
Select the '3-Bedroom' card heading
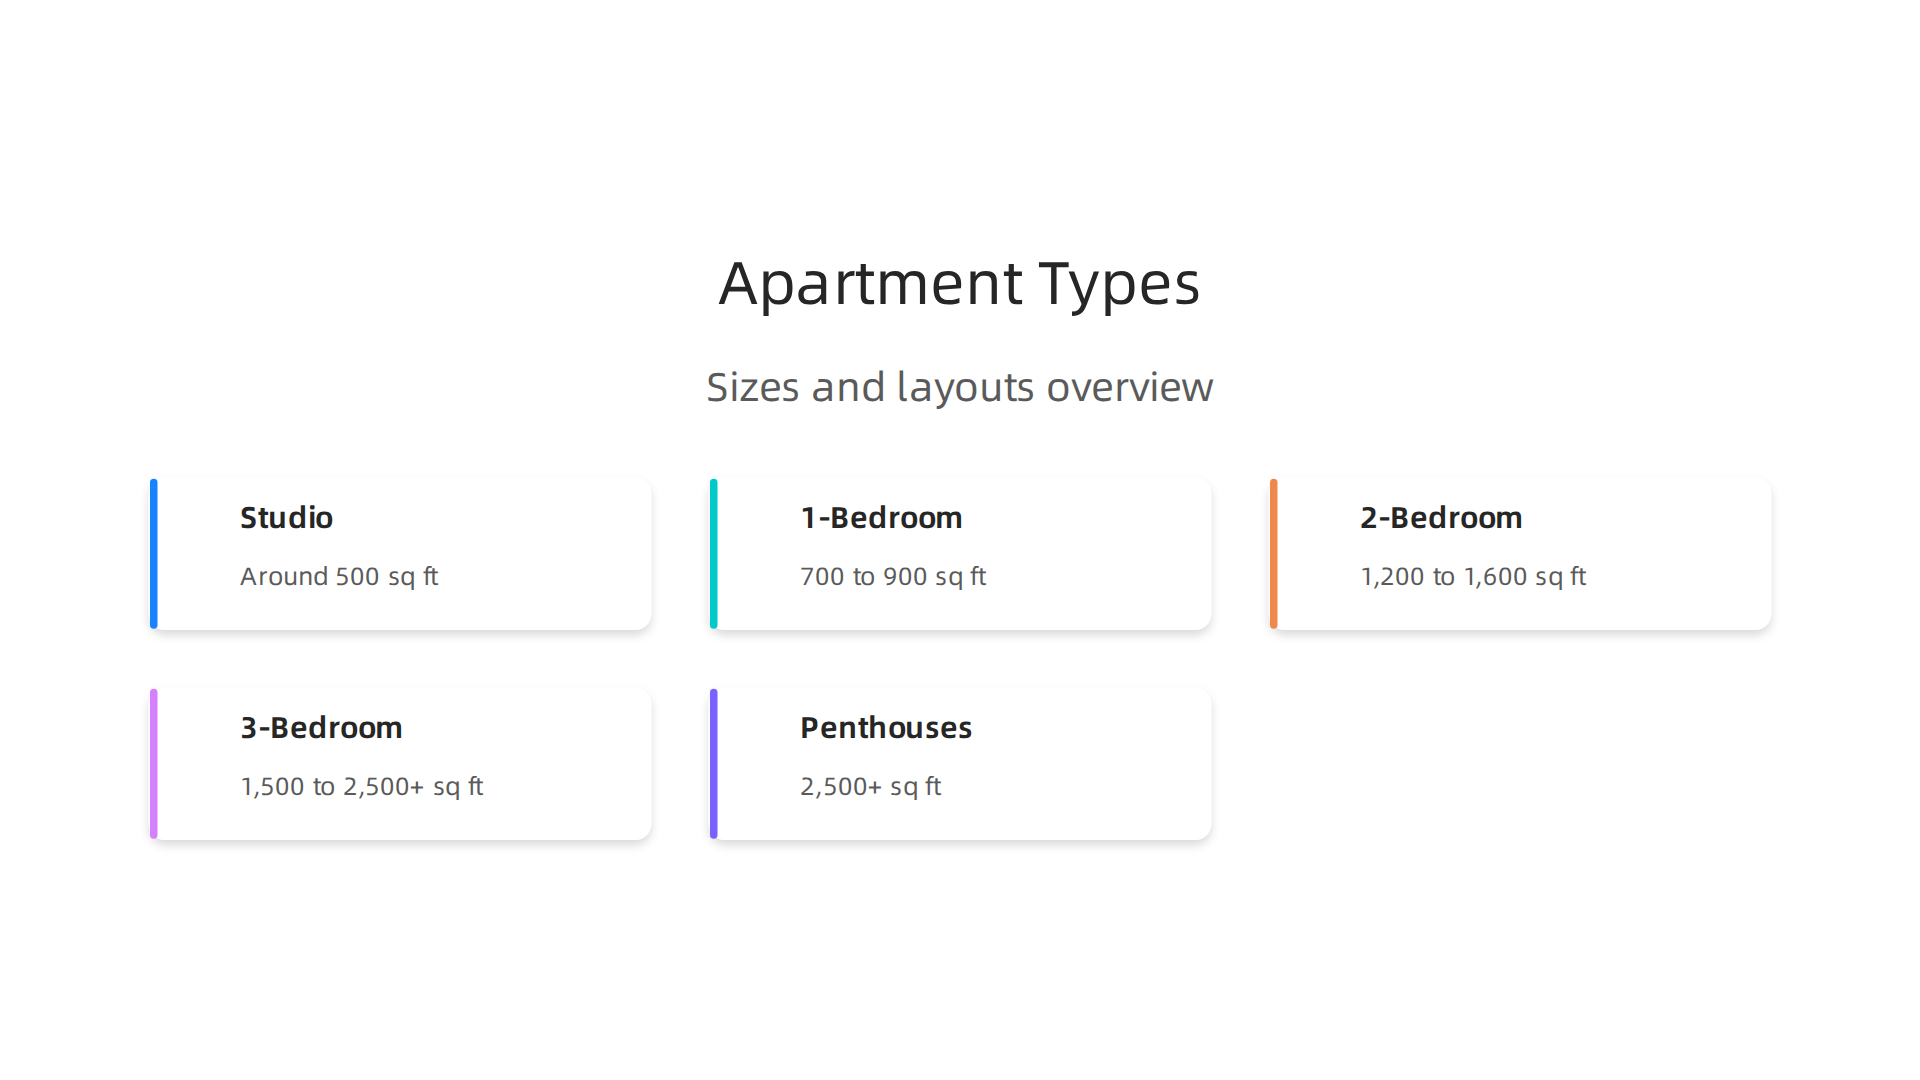pos(321,728)
